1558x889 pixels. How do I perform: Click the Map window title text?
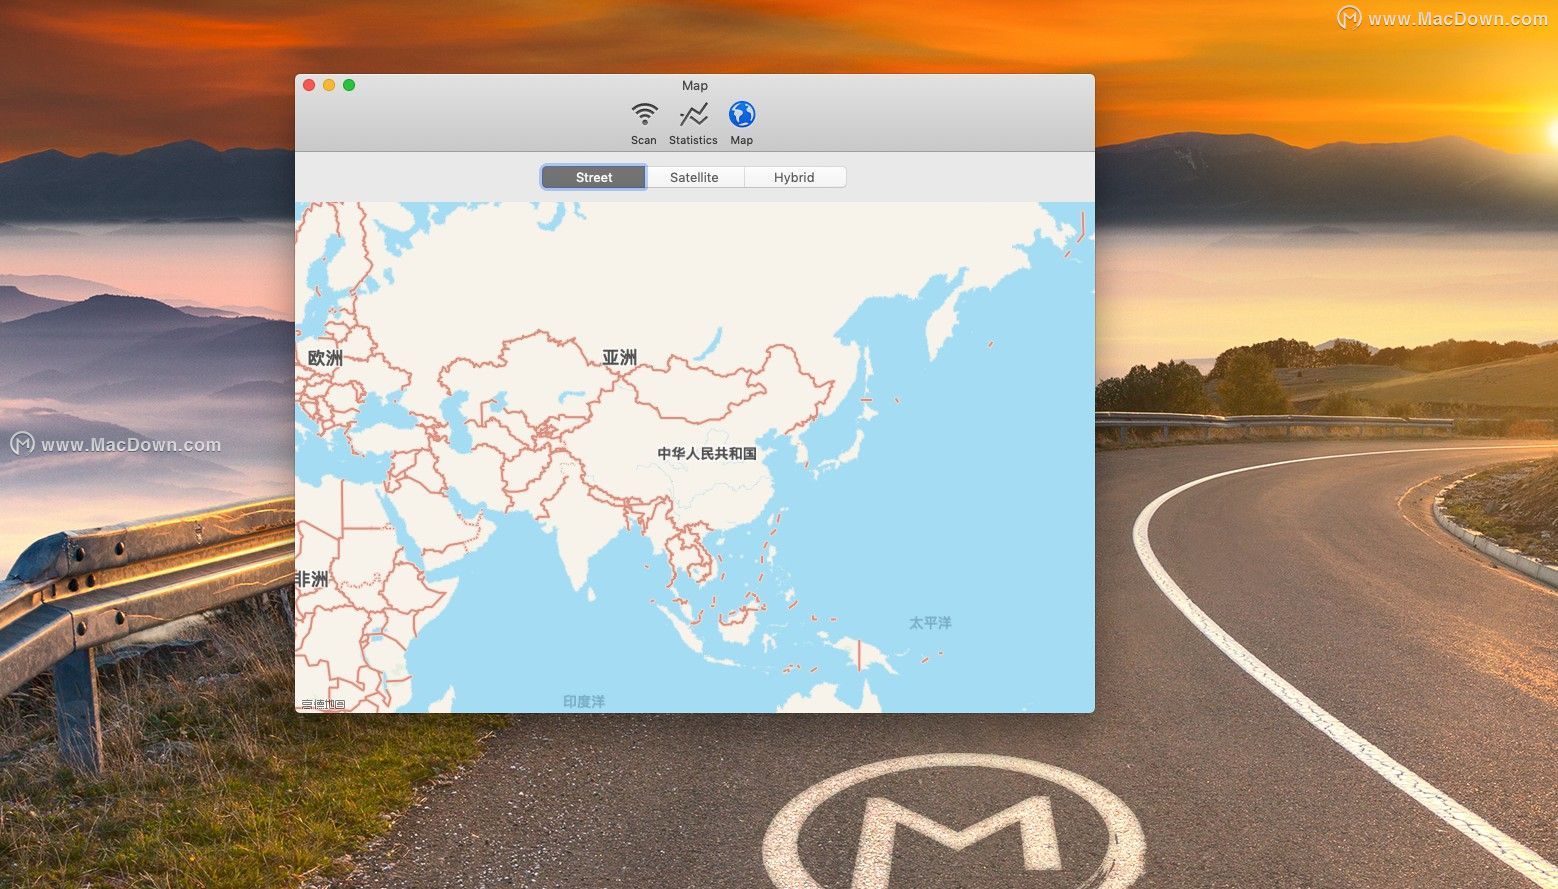pos(695,86)
